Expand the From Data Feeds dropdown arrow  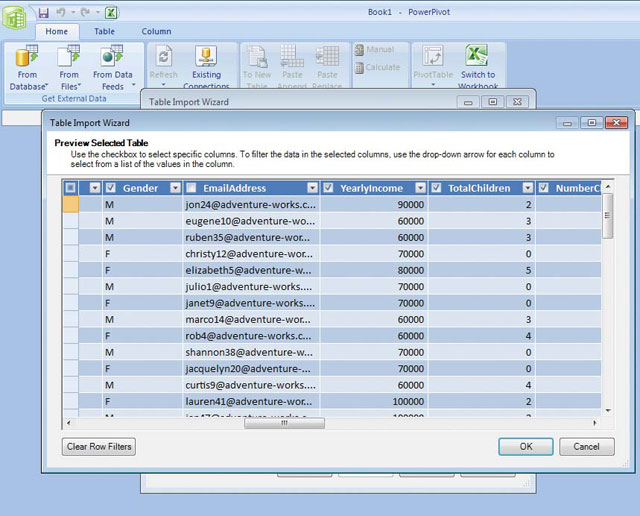click(133, 86)
